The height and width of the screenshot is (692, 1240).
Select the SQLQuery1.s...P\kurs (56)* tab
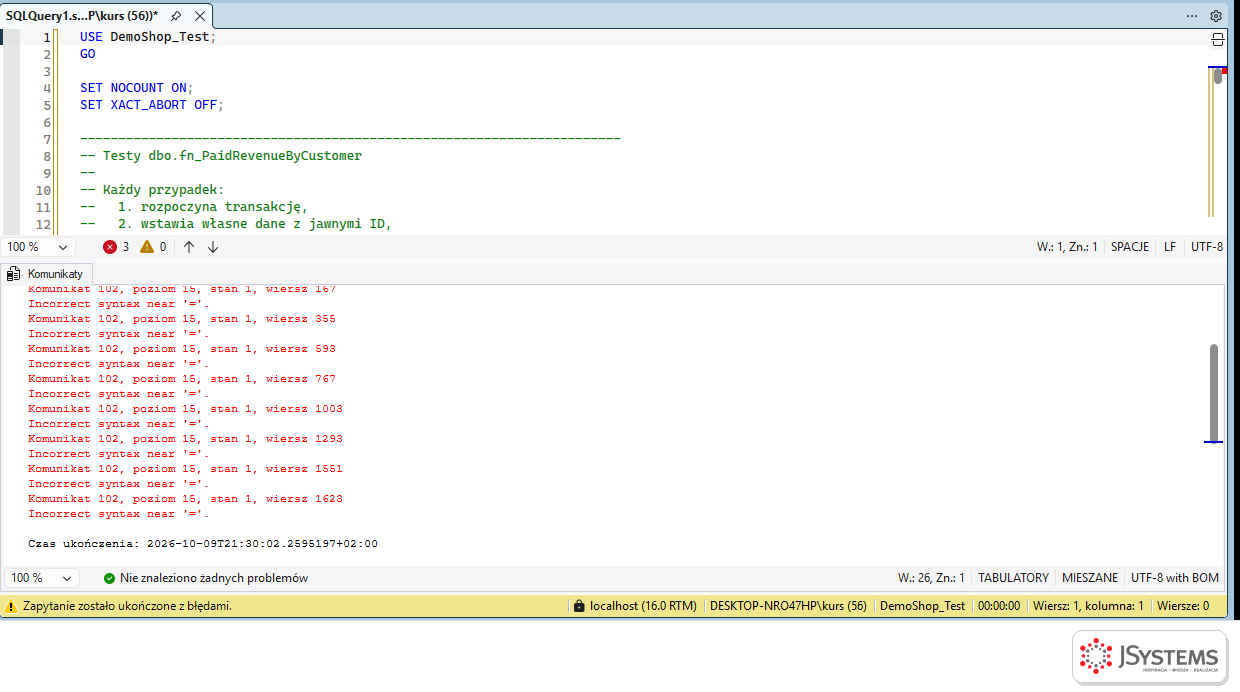(x=82, y=16)
